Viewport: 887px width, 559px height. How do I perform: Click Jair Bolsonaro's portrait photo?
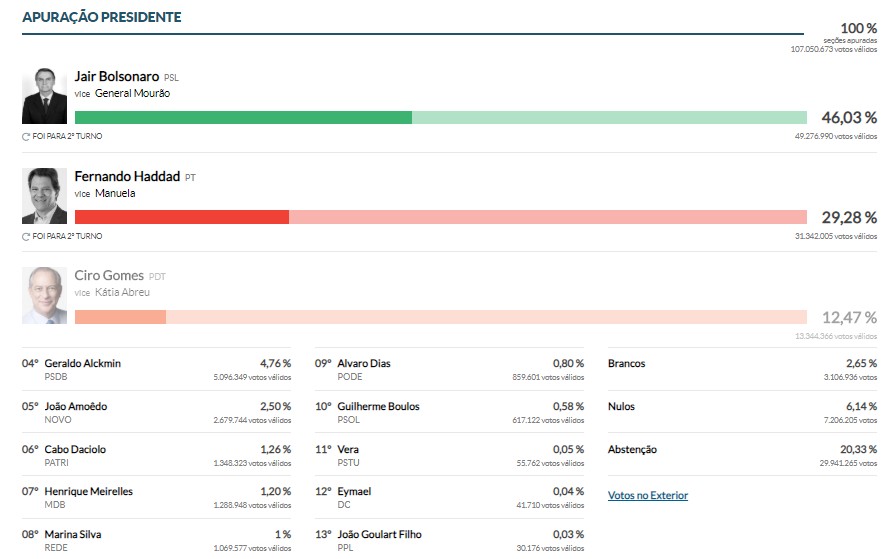[x=44, y=96]
